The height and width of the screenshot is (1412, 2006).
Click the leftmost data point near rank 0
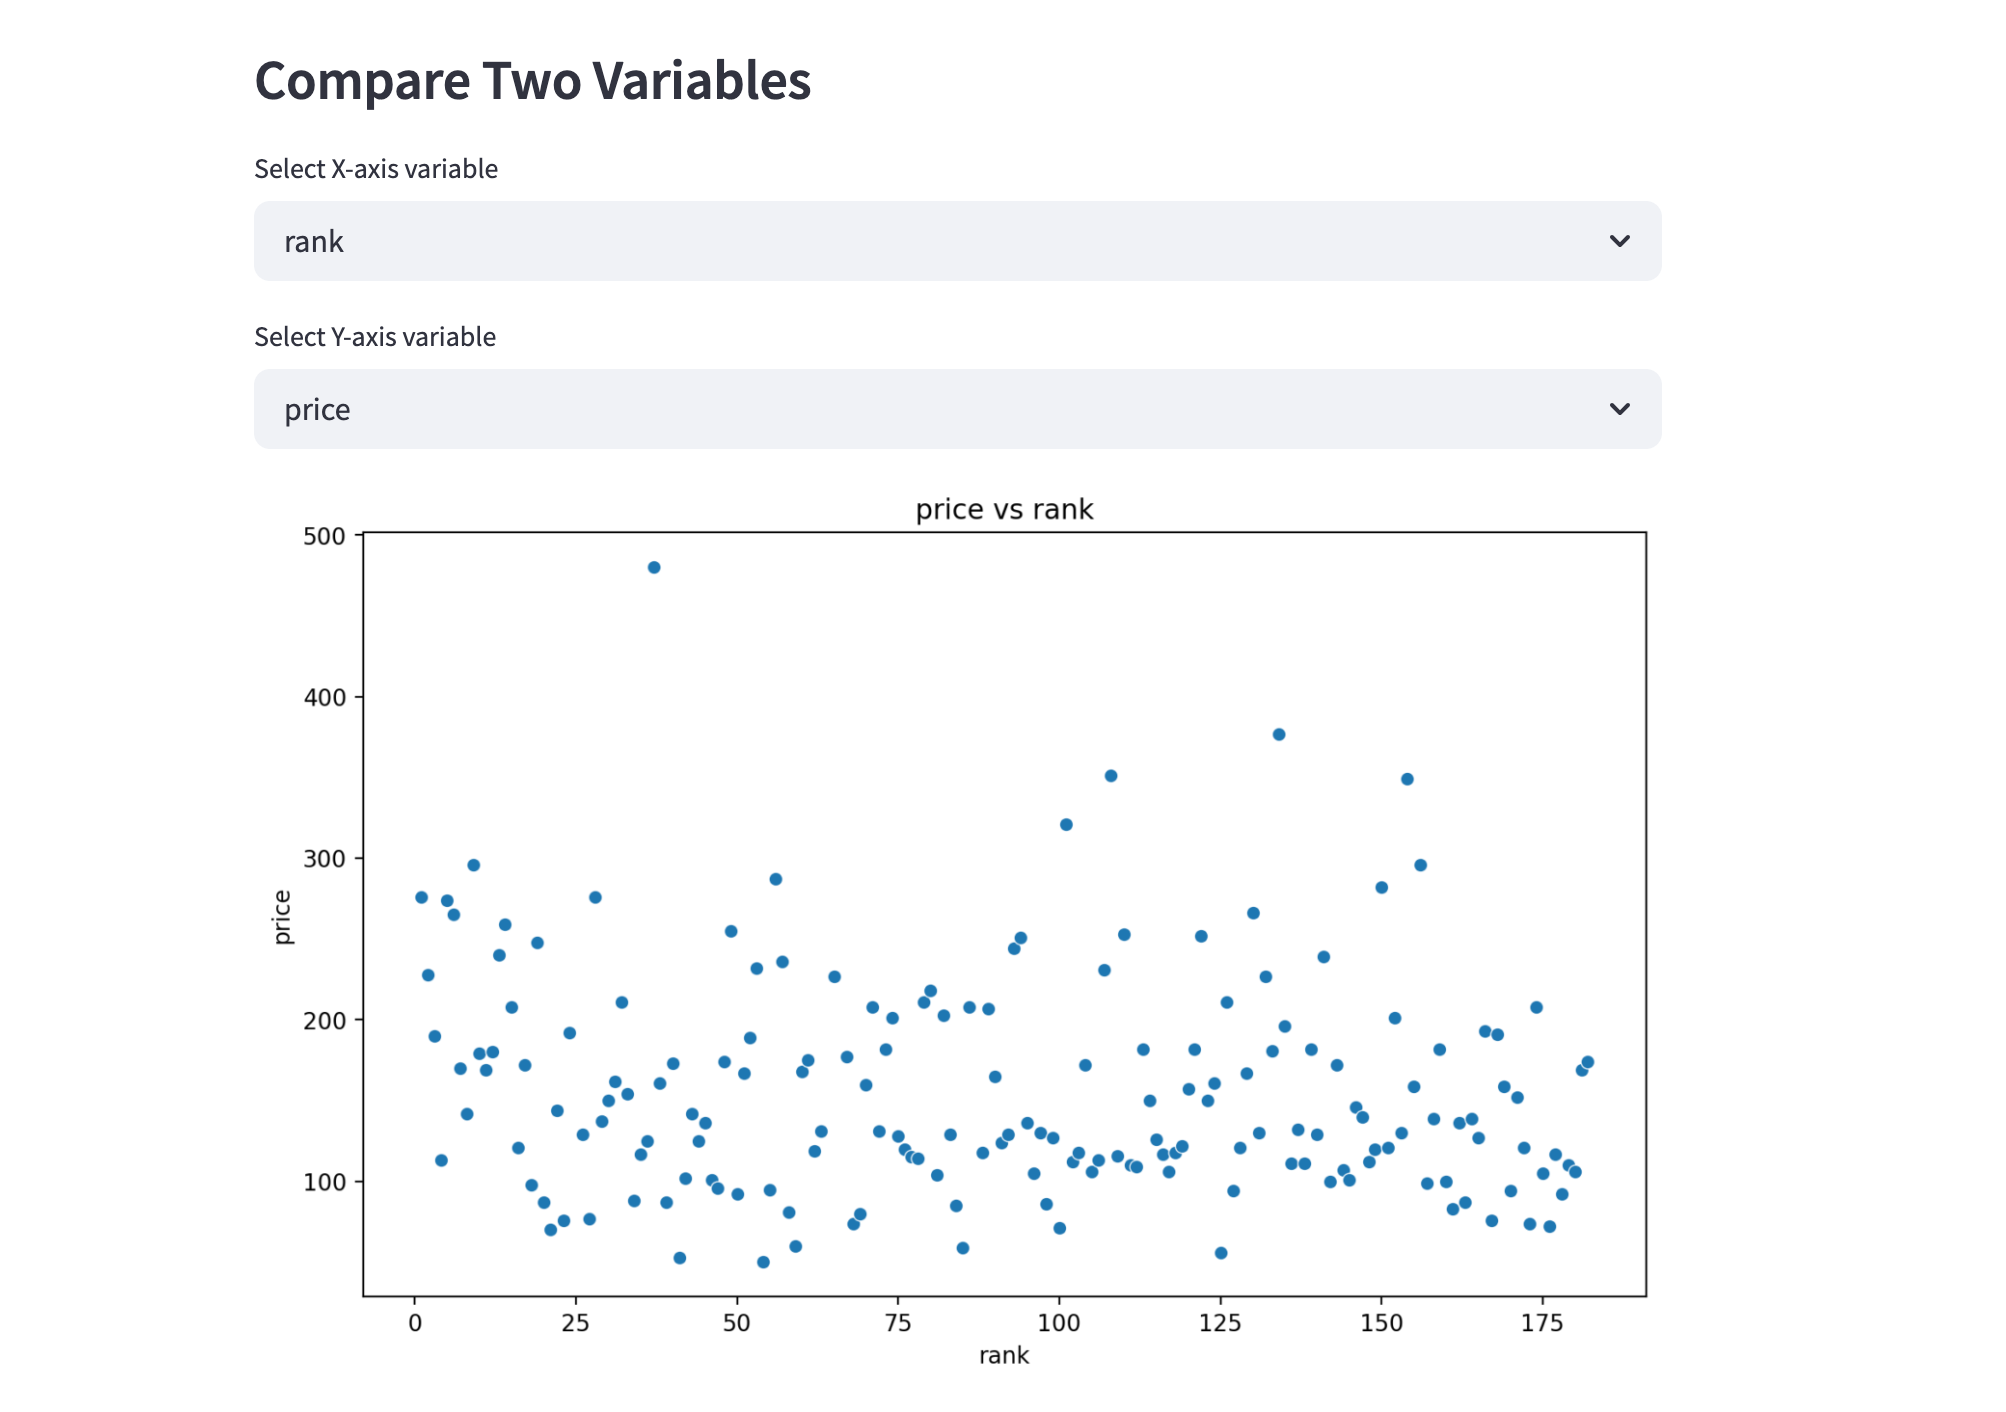pos(421,896)
